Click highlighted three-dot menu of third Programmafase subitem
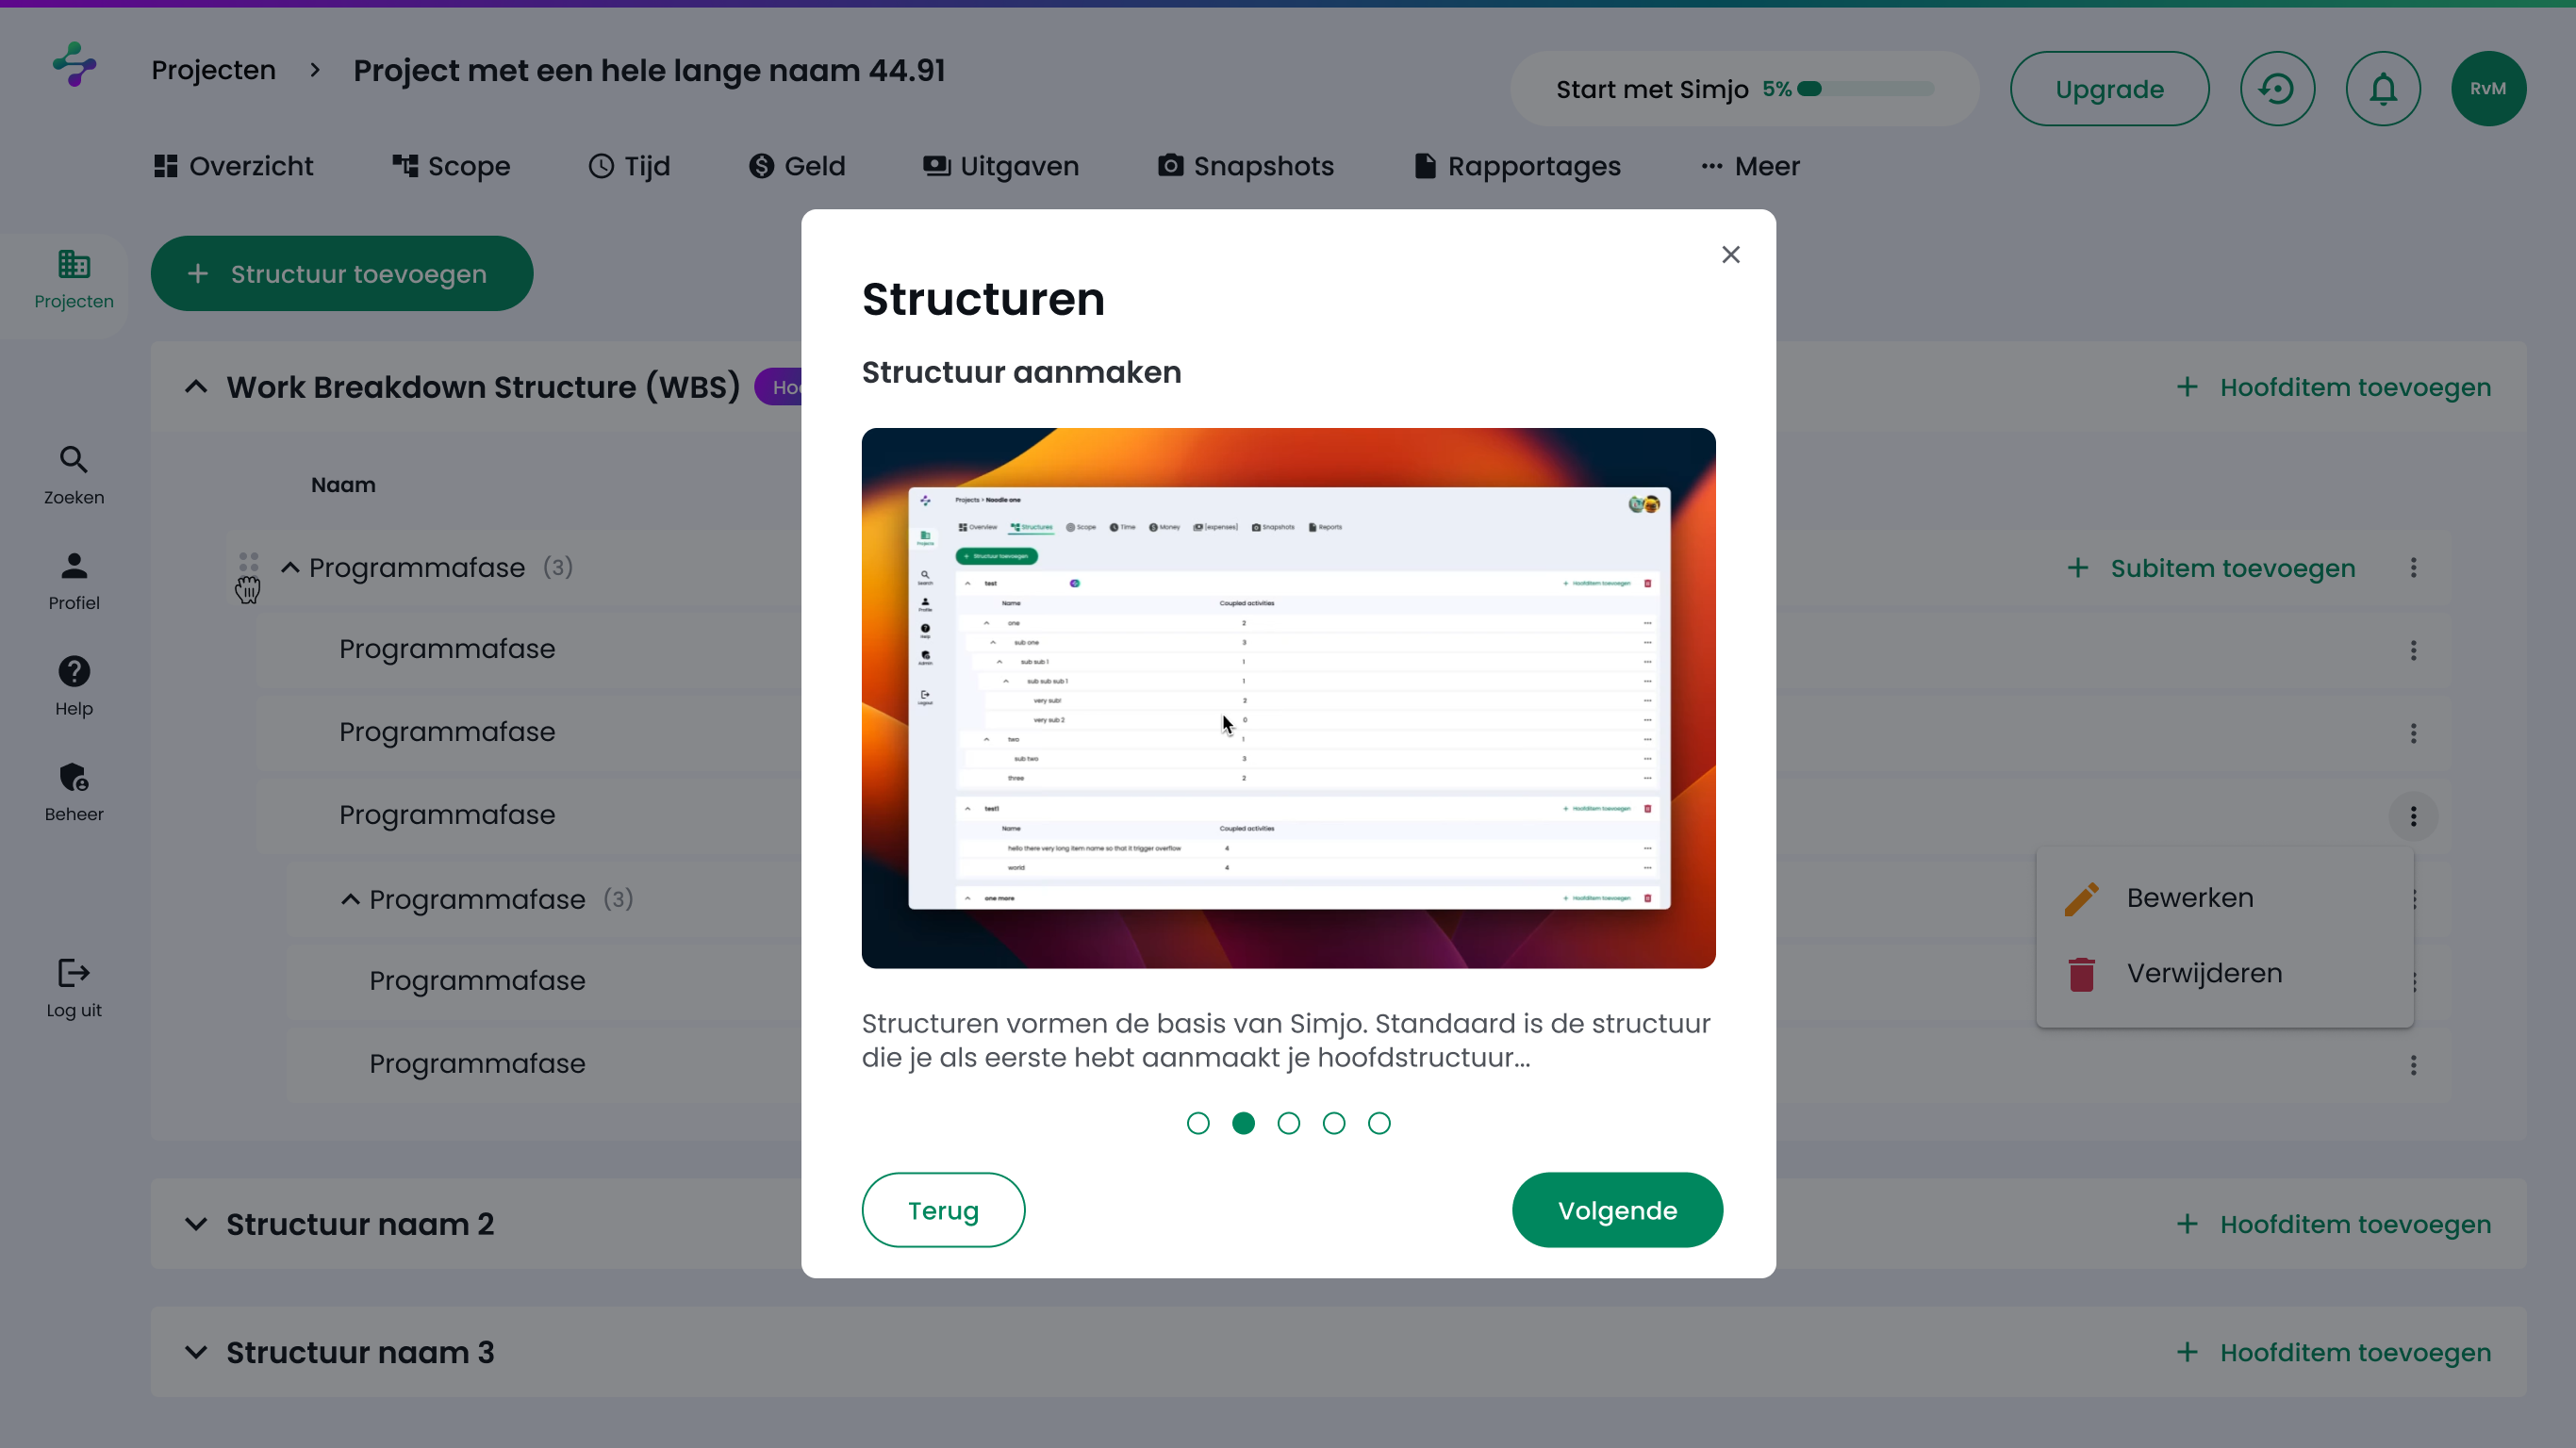The width and height of the screenshot is (2576, 1448). pyautogui.click(x=2413, y=817)
